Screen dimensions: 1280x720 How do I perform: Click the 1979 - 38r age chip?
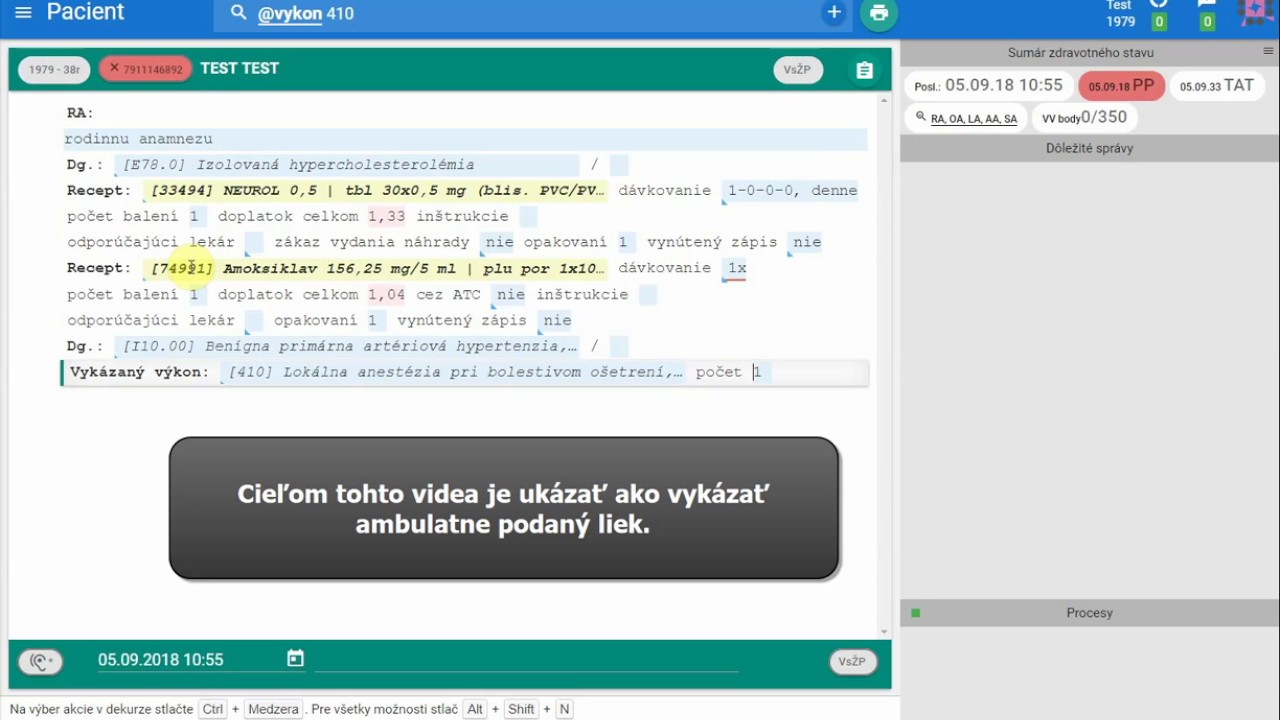[x=54, y=70]
